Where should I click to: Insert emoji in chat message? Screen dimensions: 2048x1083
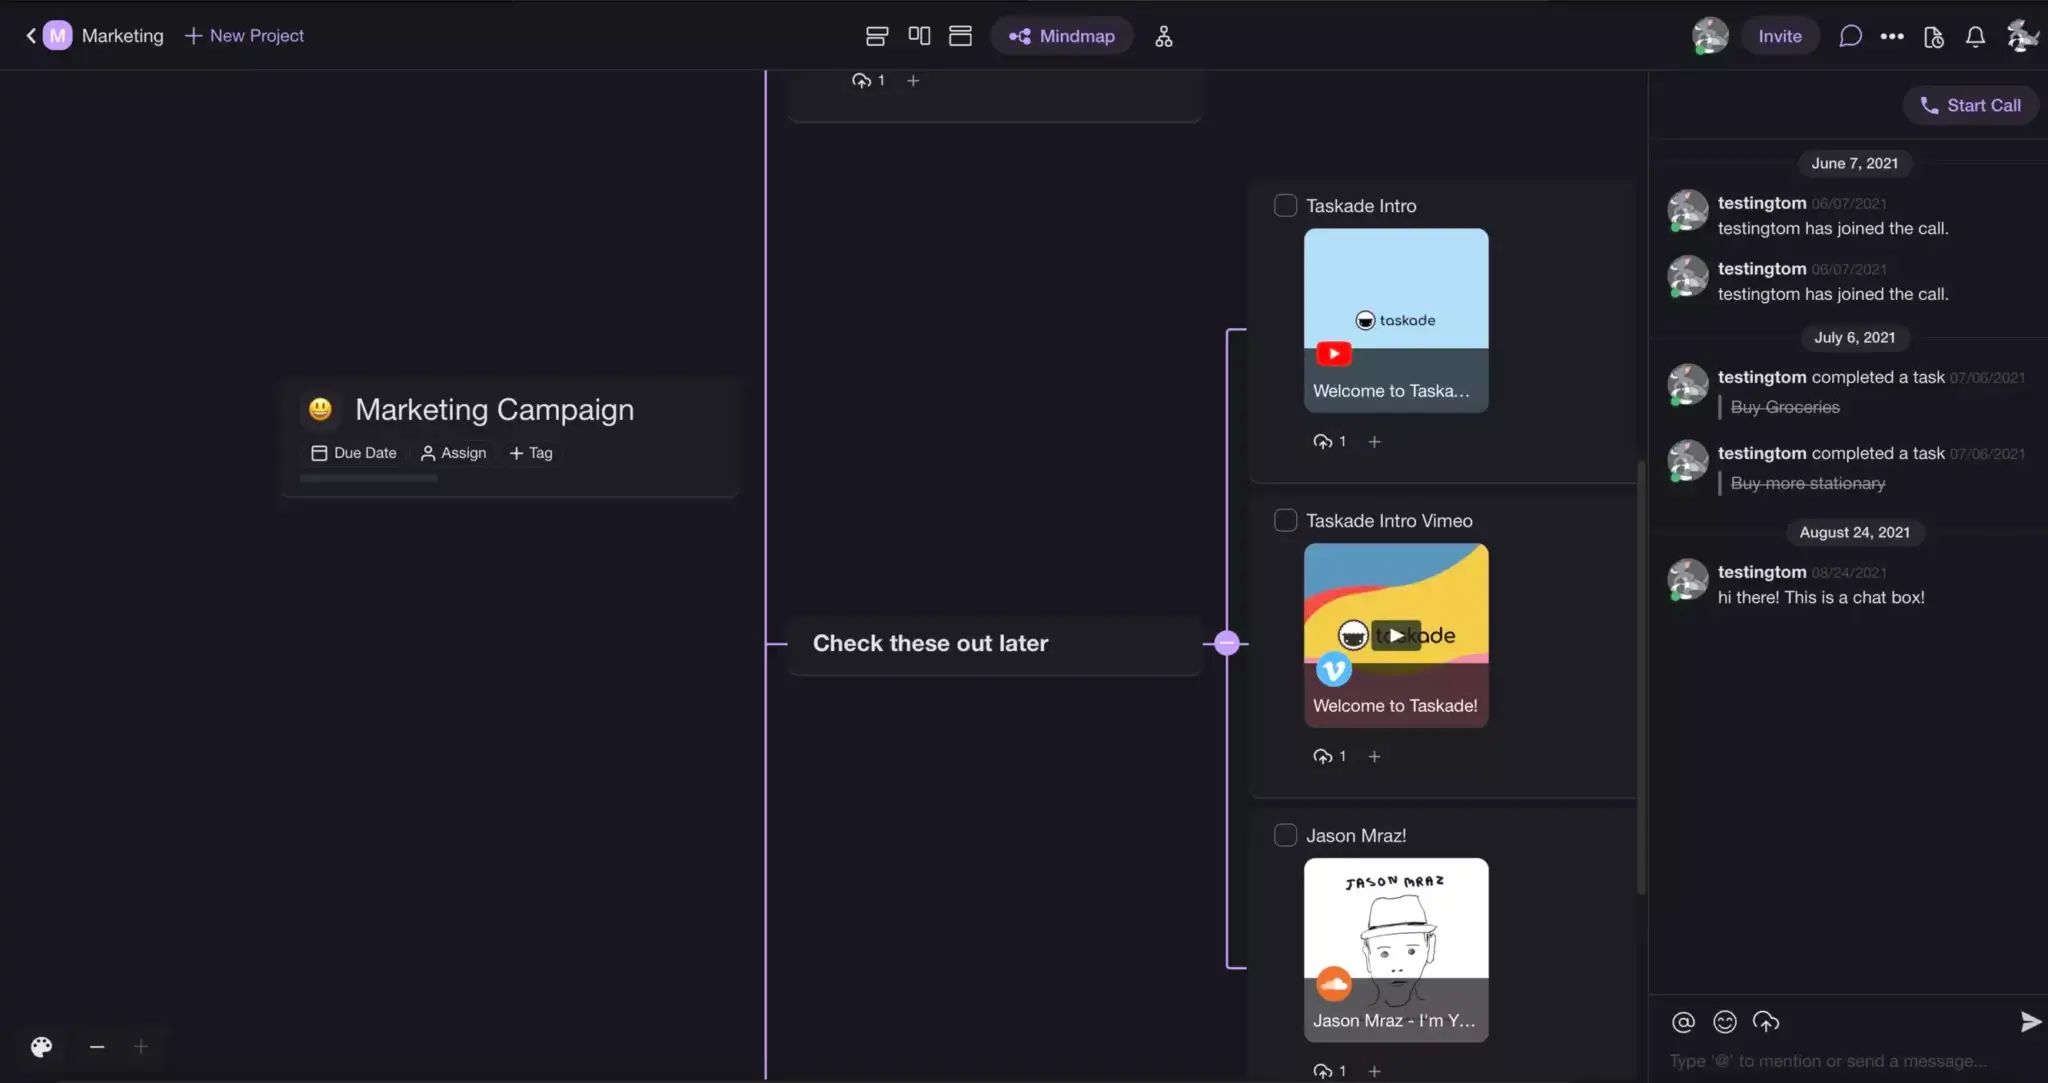[x=1724, y=1021]
